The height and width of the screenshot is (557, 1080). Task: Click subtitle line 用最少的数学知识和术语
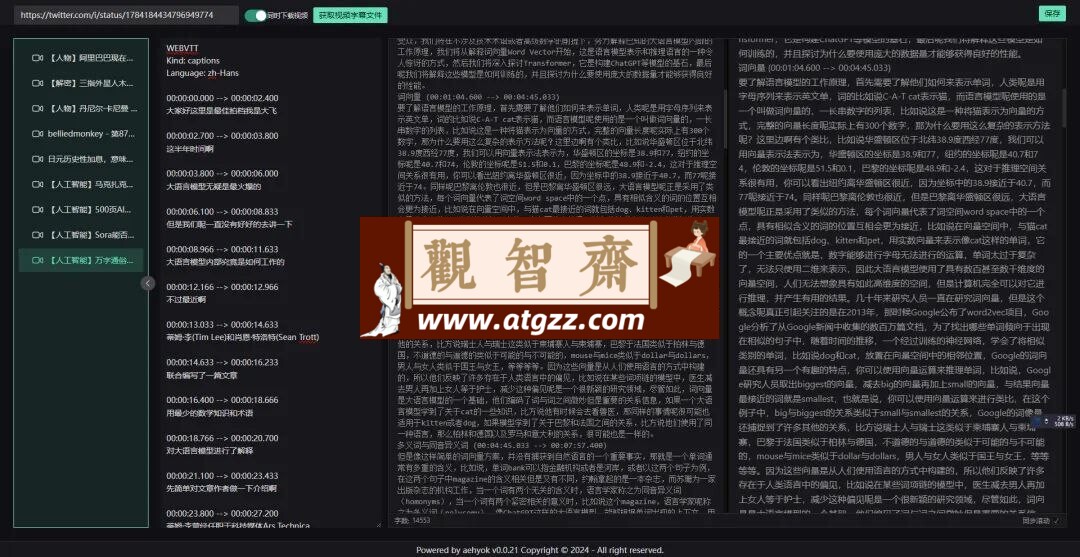[x=209, y=412]
